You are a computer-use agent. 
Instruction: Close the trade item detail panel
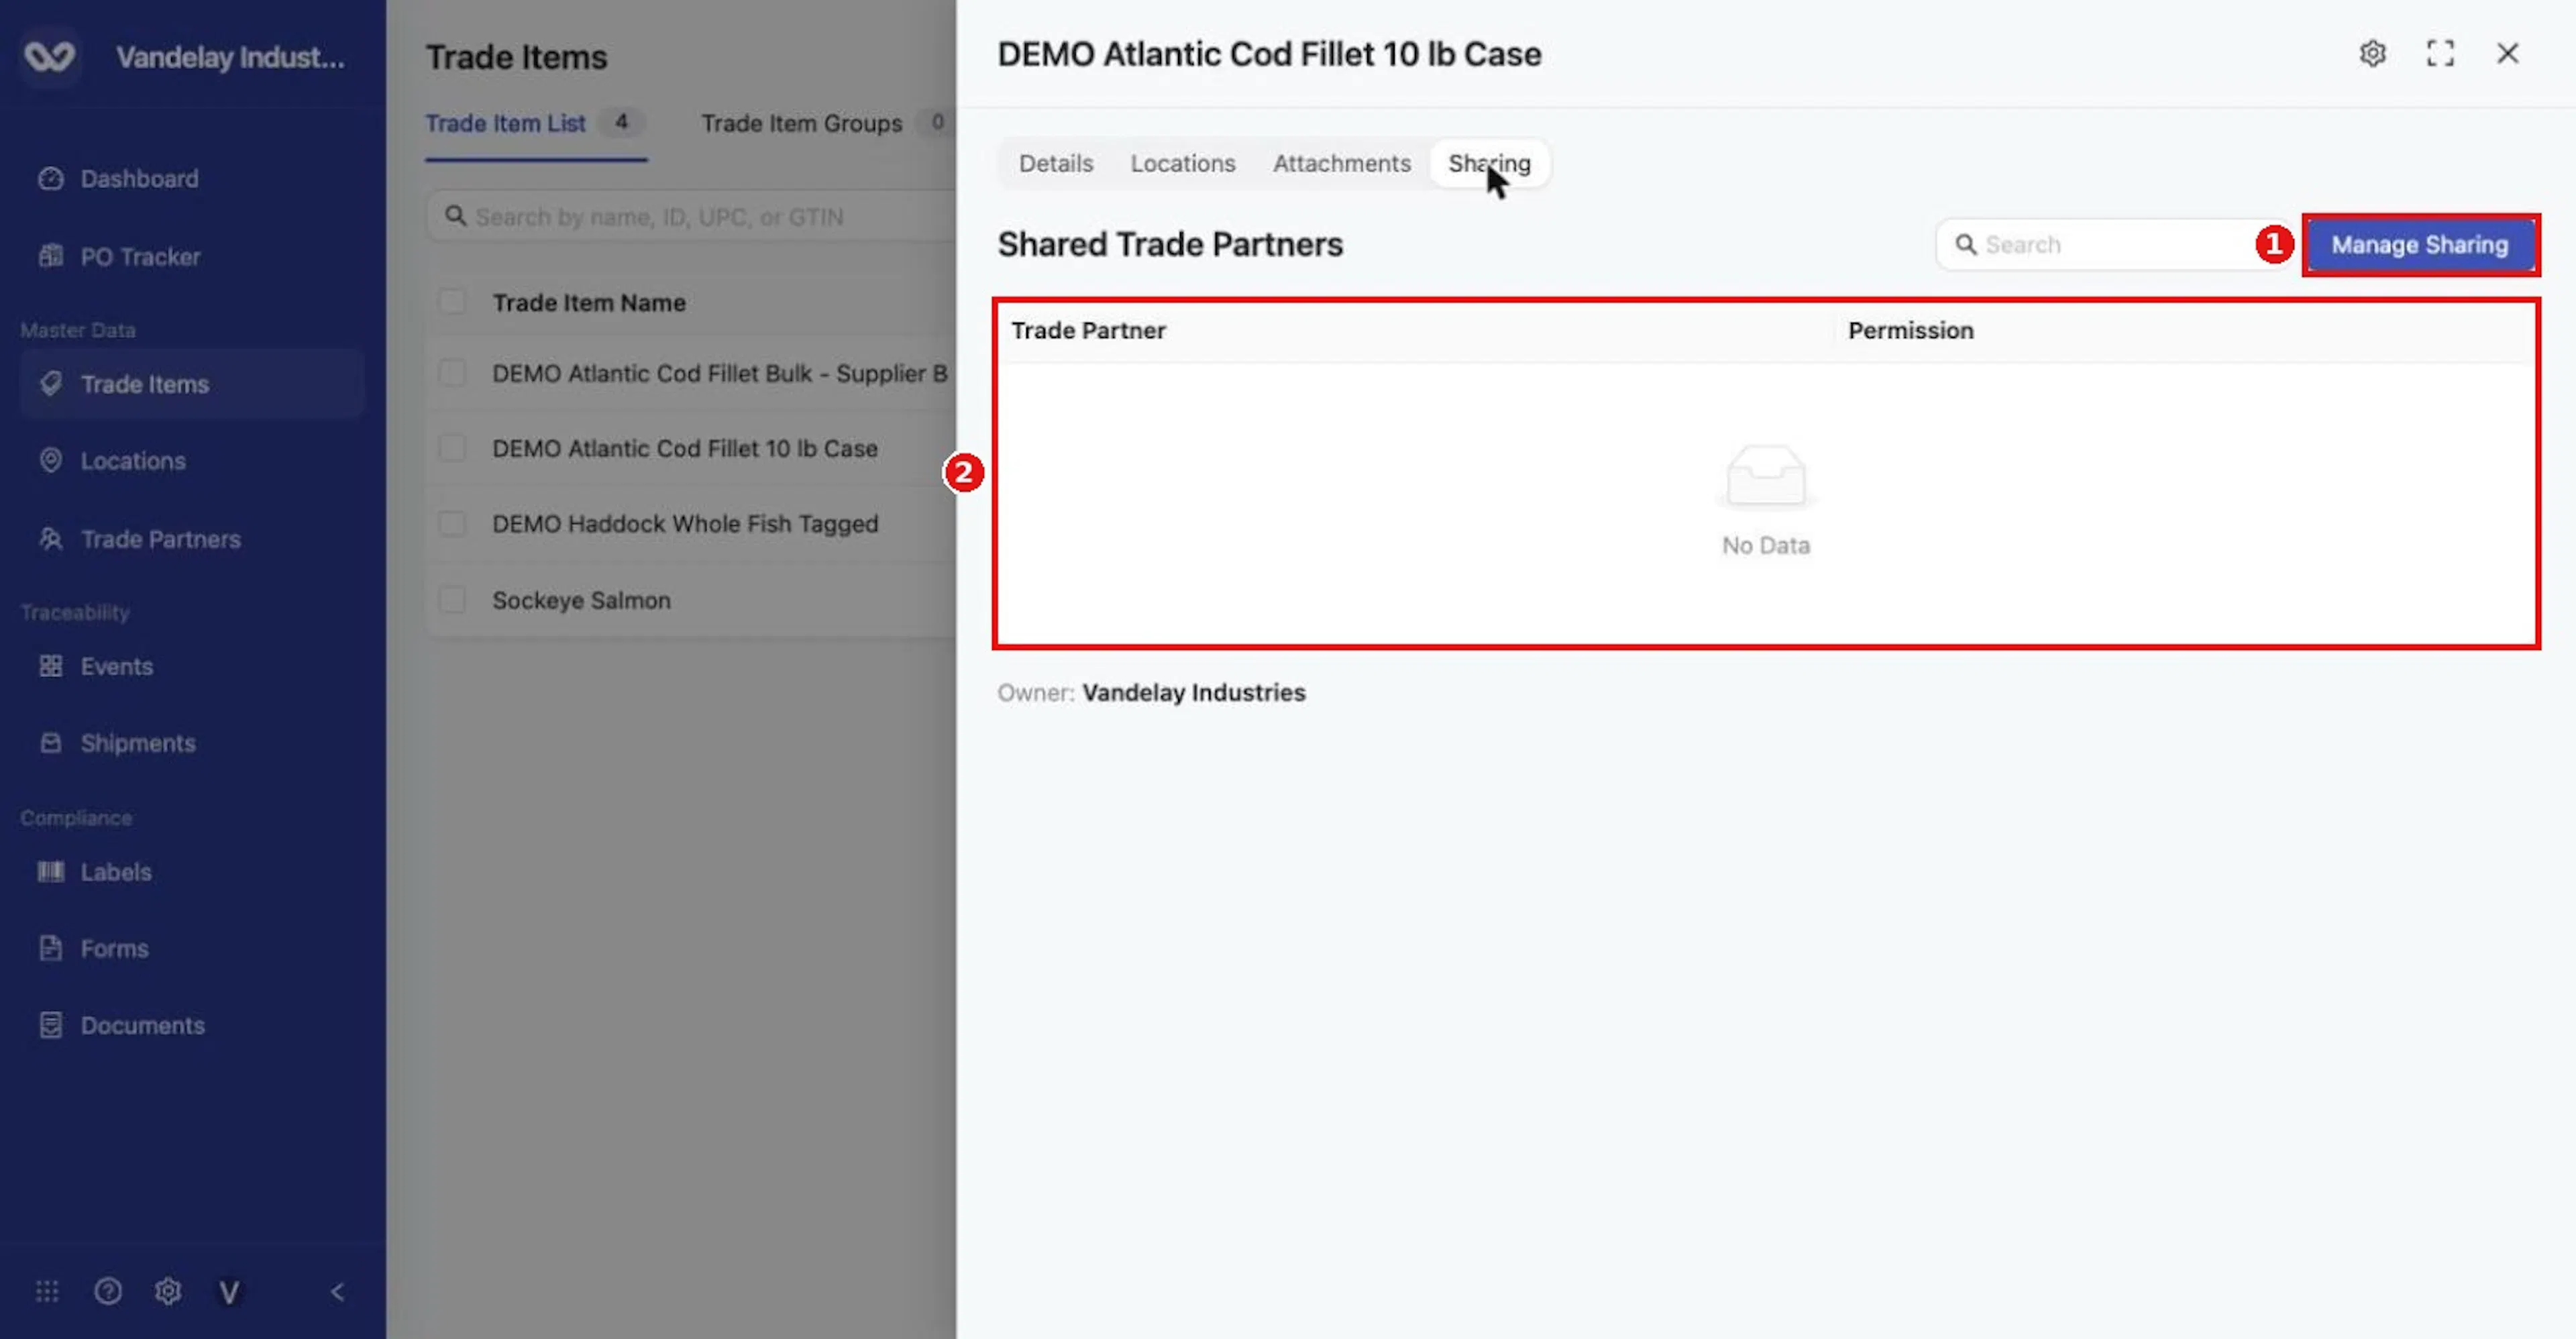[2507, 54]
